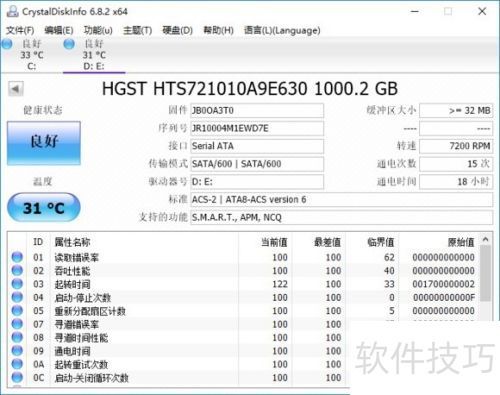
Task: Click the status icon for attribute 05
Action: pos(17,310)
